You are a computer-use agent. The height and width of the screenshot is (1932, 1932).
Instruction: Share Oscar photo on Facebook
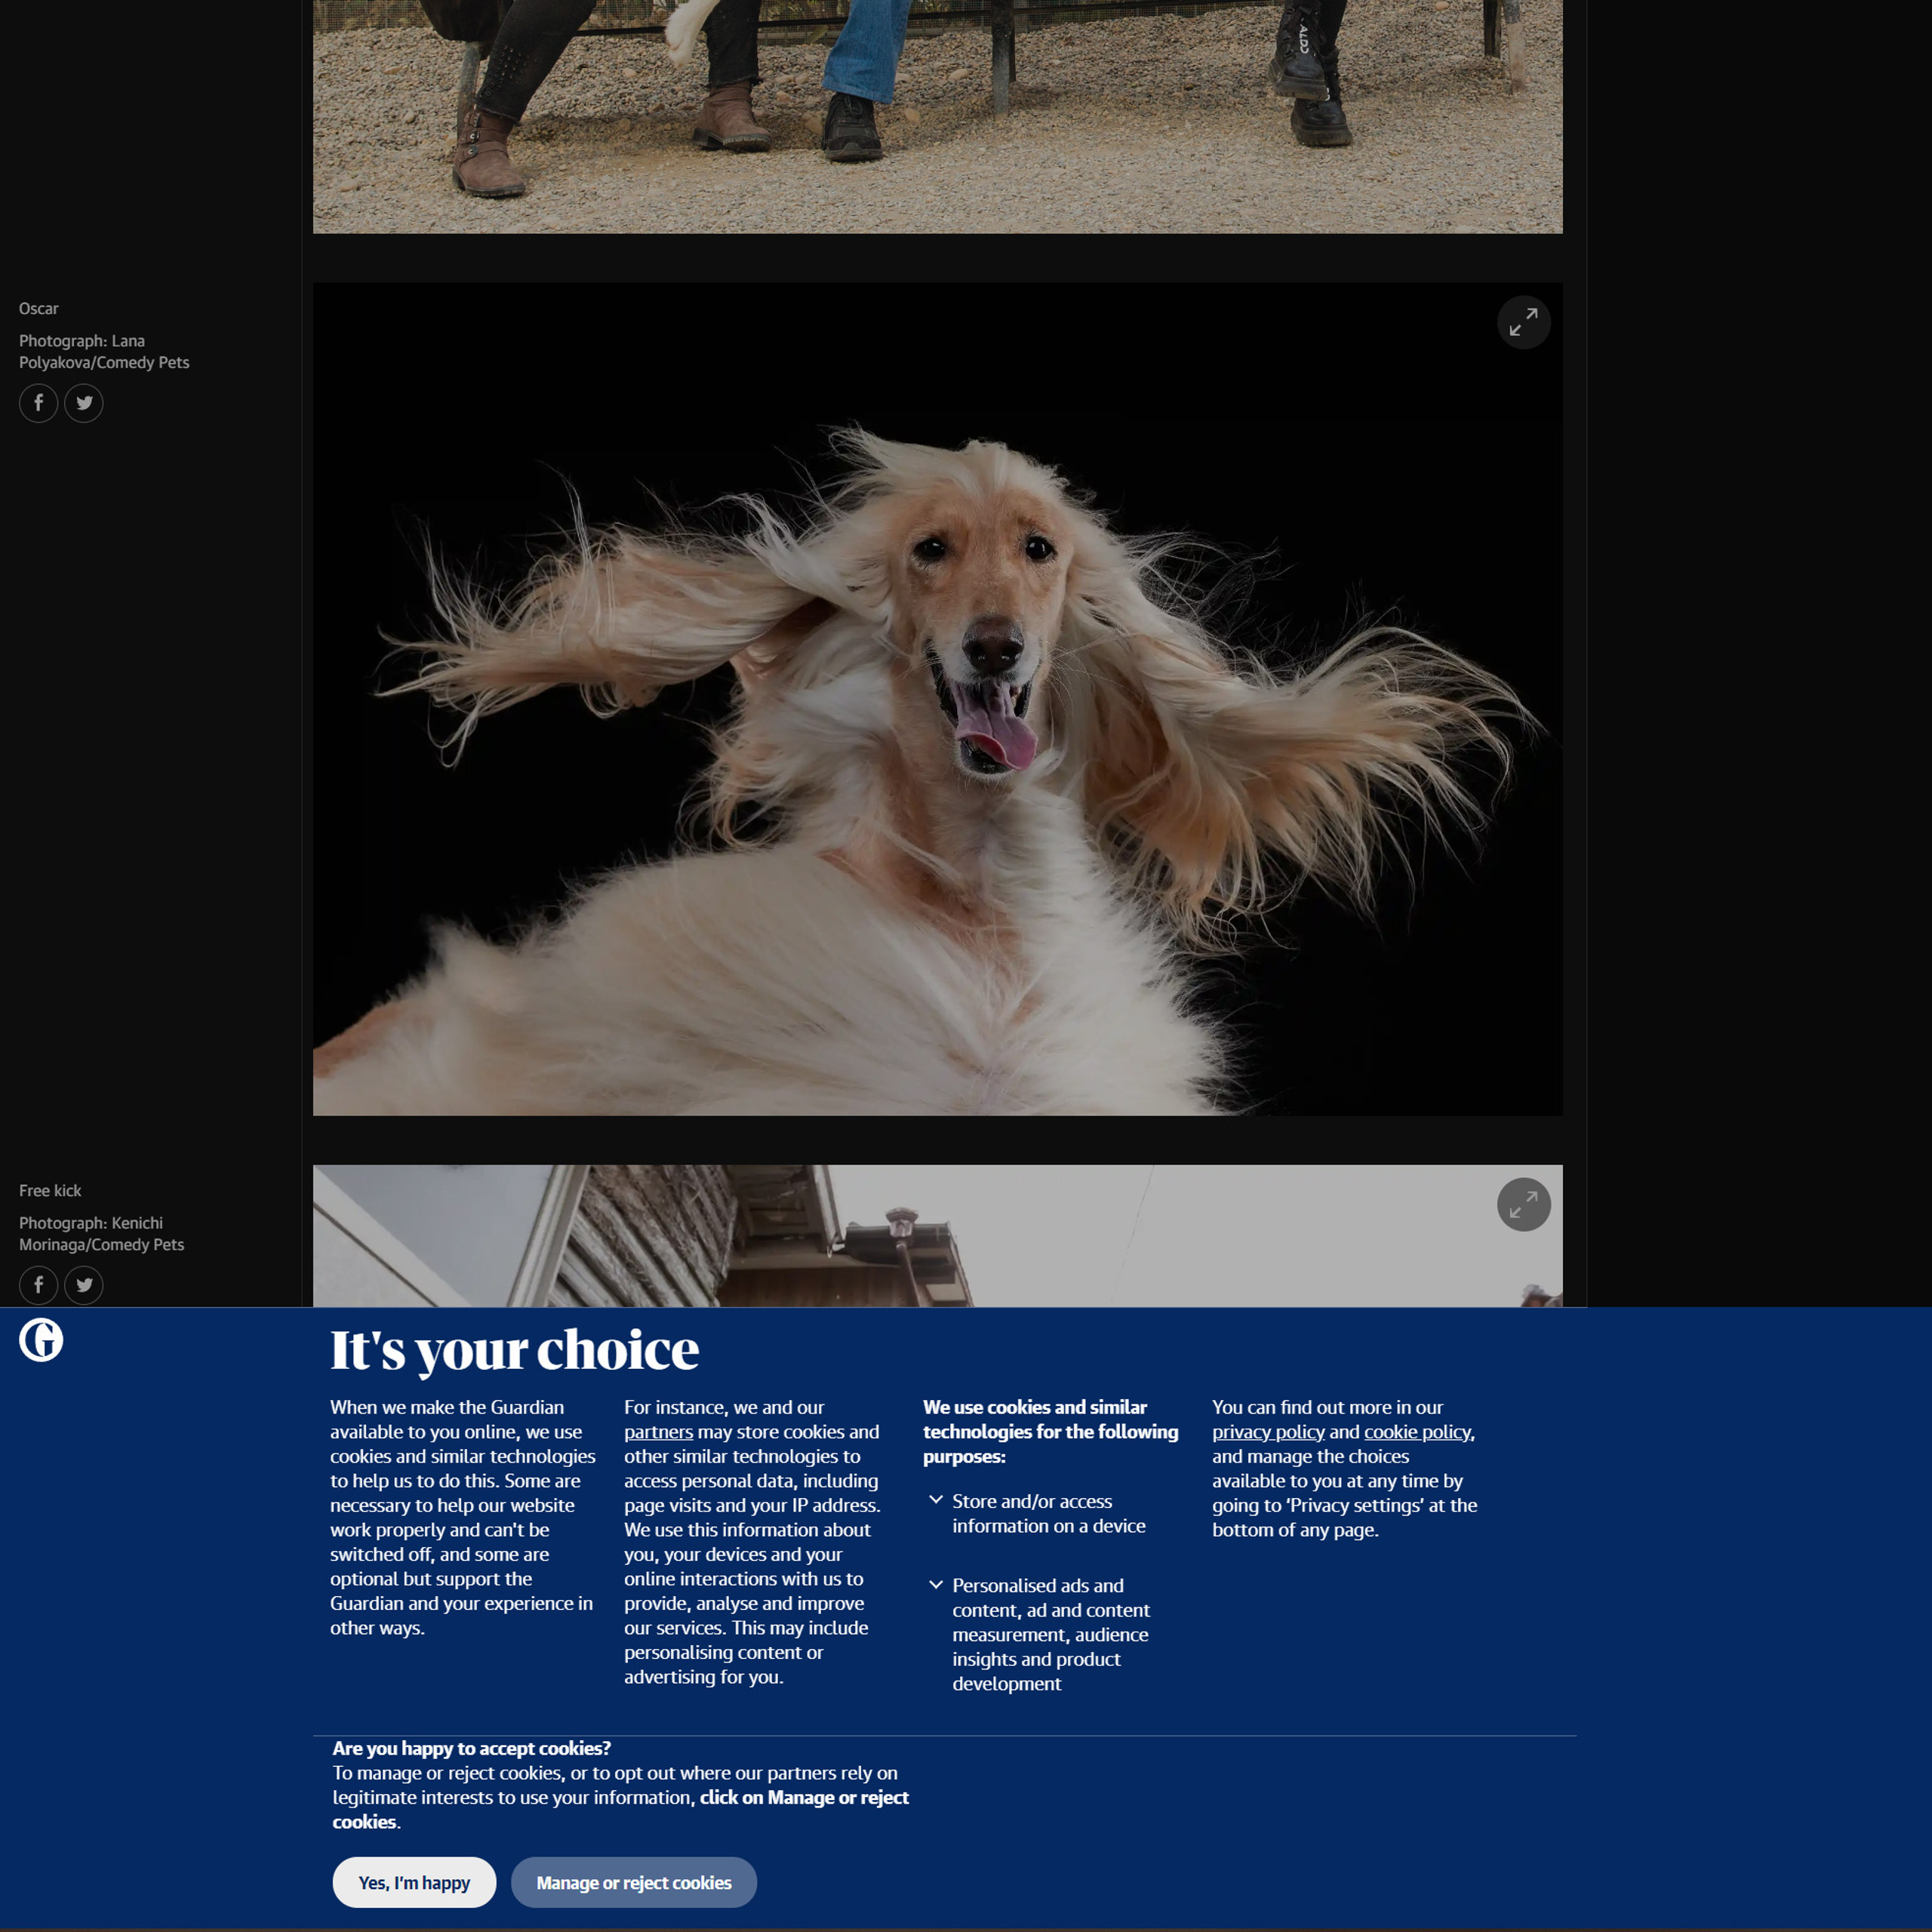click(38, 403)
